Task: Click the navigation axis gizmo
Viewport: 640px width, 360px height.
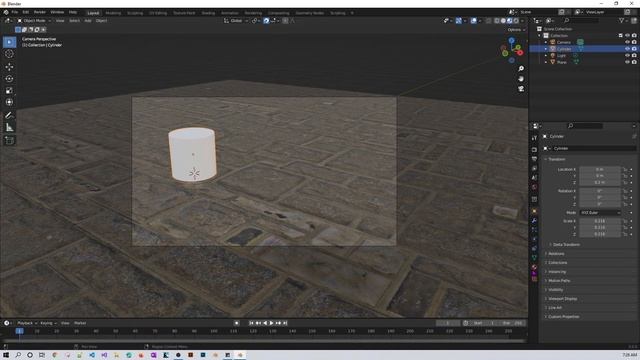Action: [x=512, y=50]
